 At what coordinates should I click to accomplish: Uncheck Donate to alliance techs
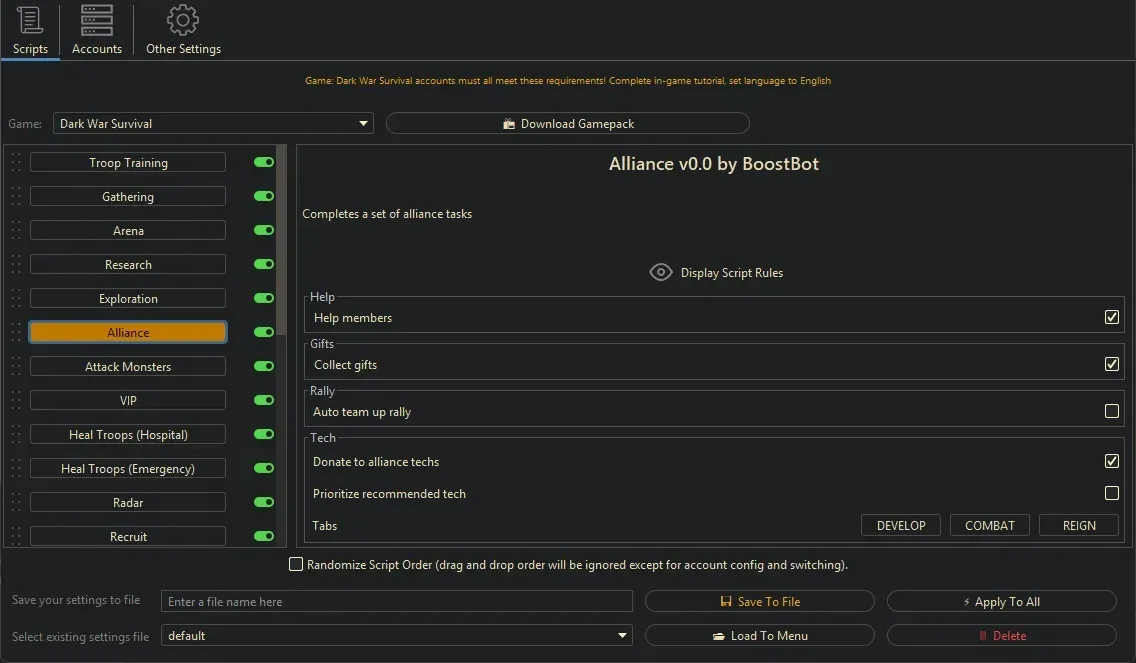[1111, 462]
